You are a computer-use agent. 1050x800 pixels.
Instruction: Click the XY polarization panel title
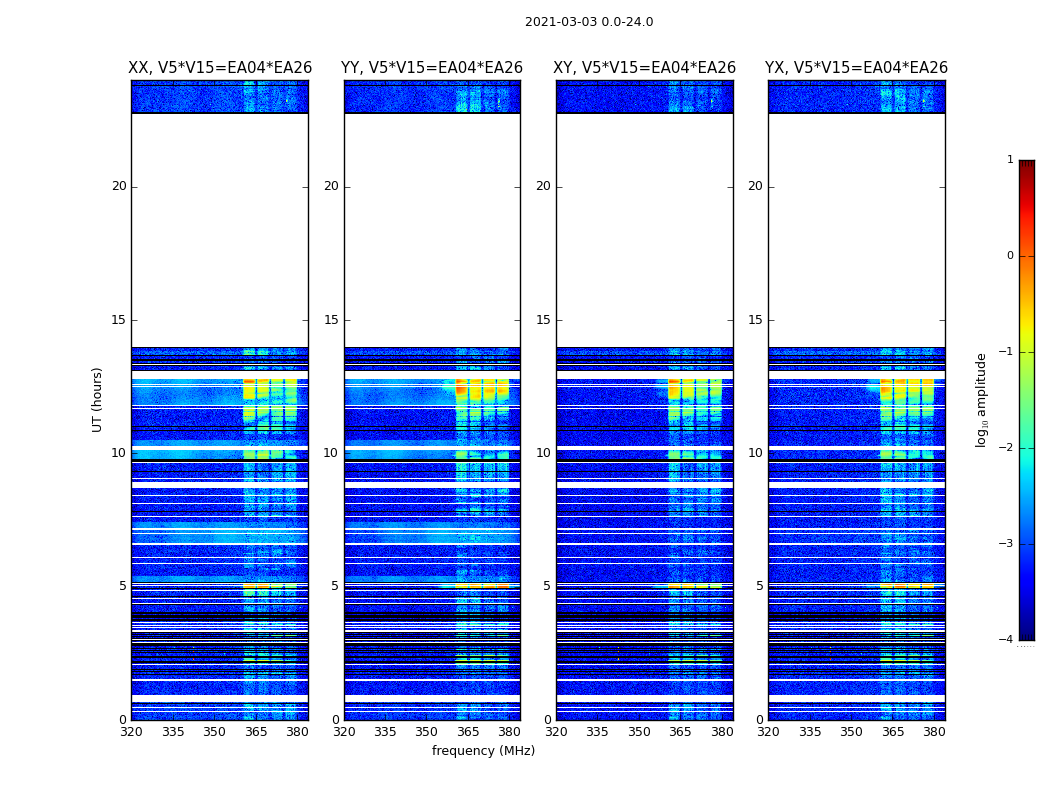(645, 68)
